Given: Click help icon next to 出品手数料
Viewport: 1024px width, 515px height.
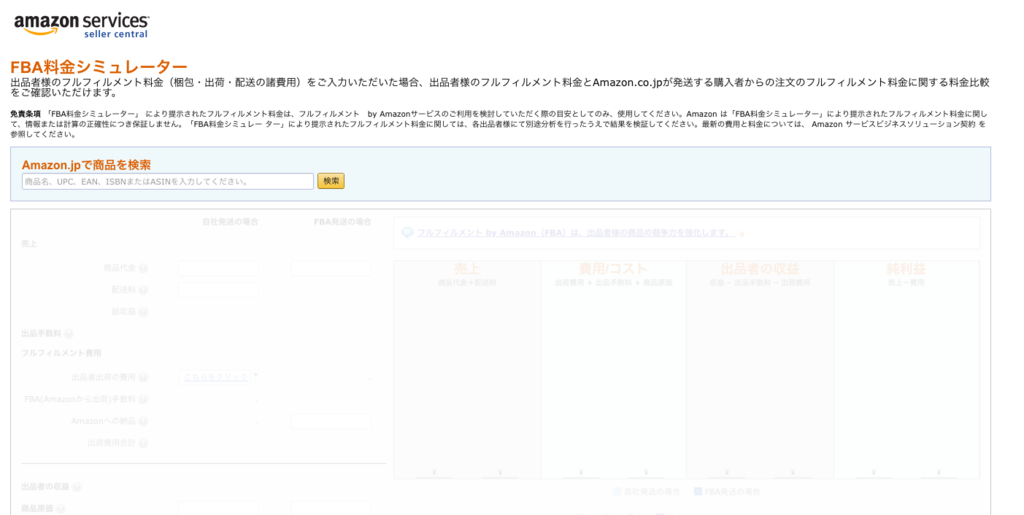Looking at the screenshot, I should click(x=69, y=334).
